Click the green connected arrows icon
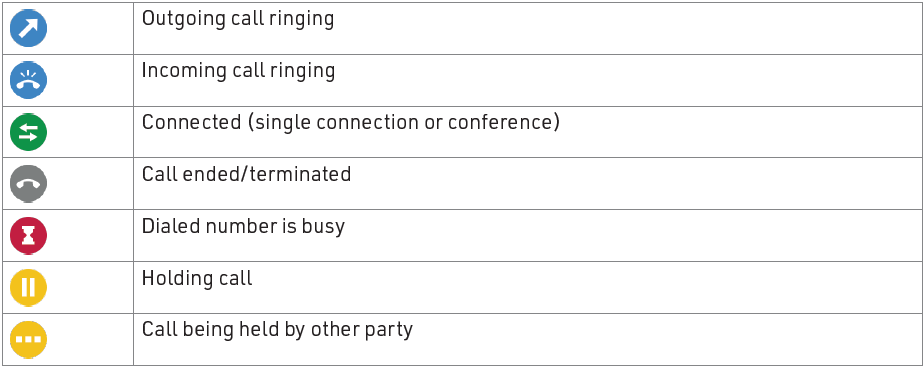Image resolution: width=924 pixels, height=367 pixels. click(28, 131)
